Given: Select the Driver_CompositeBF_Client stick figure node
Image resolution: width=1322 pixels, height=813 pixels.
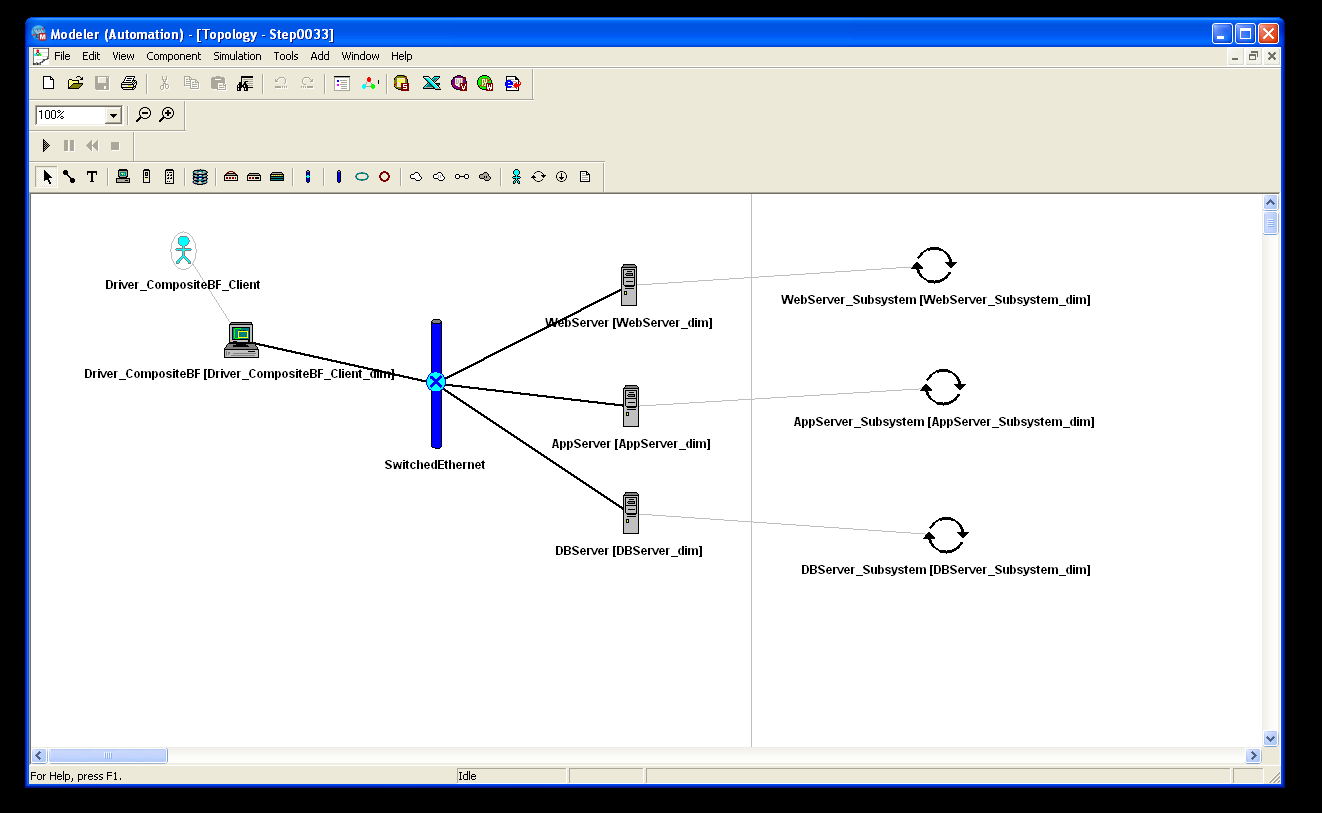Looking at the screenshot, I should click(x=183, y=250).
